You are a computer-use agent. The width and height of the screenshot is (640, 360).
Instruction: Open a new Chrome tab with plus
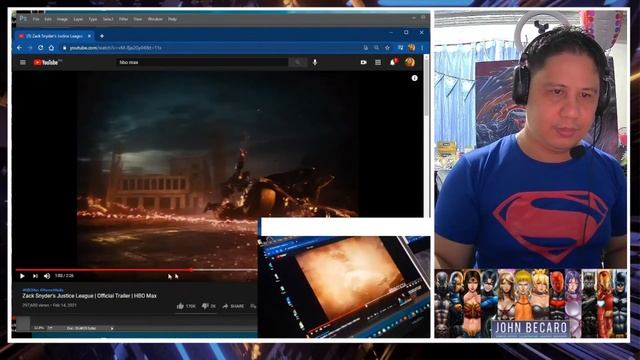pos(102,36)
